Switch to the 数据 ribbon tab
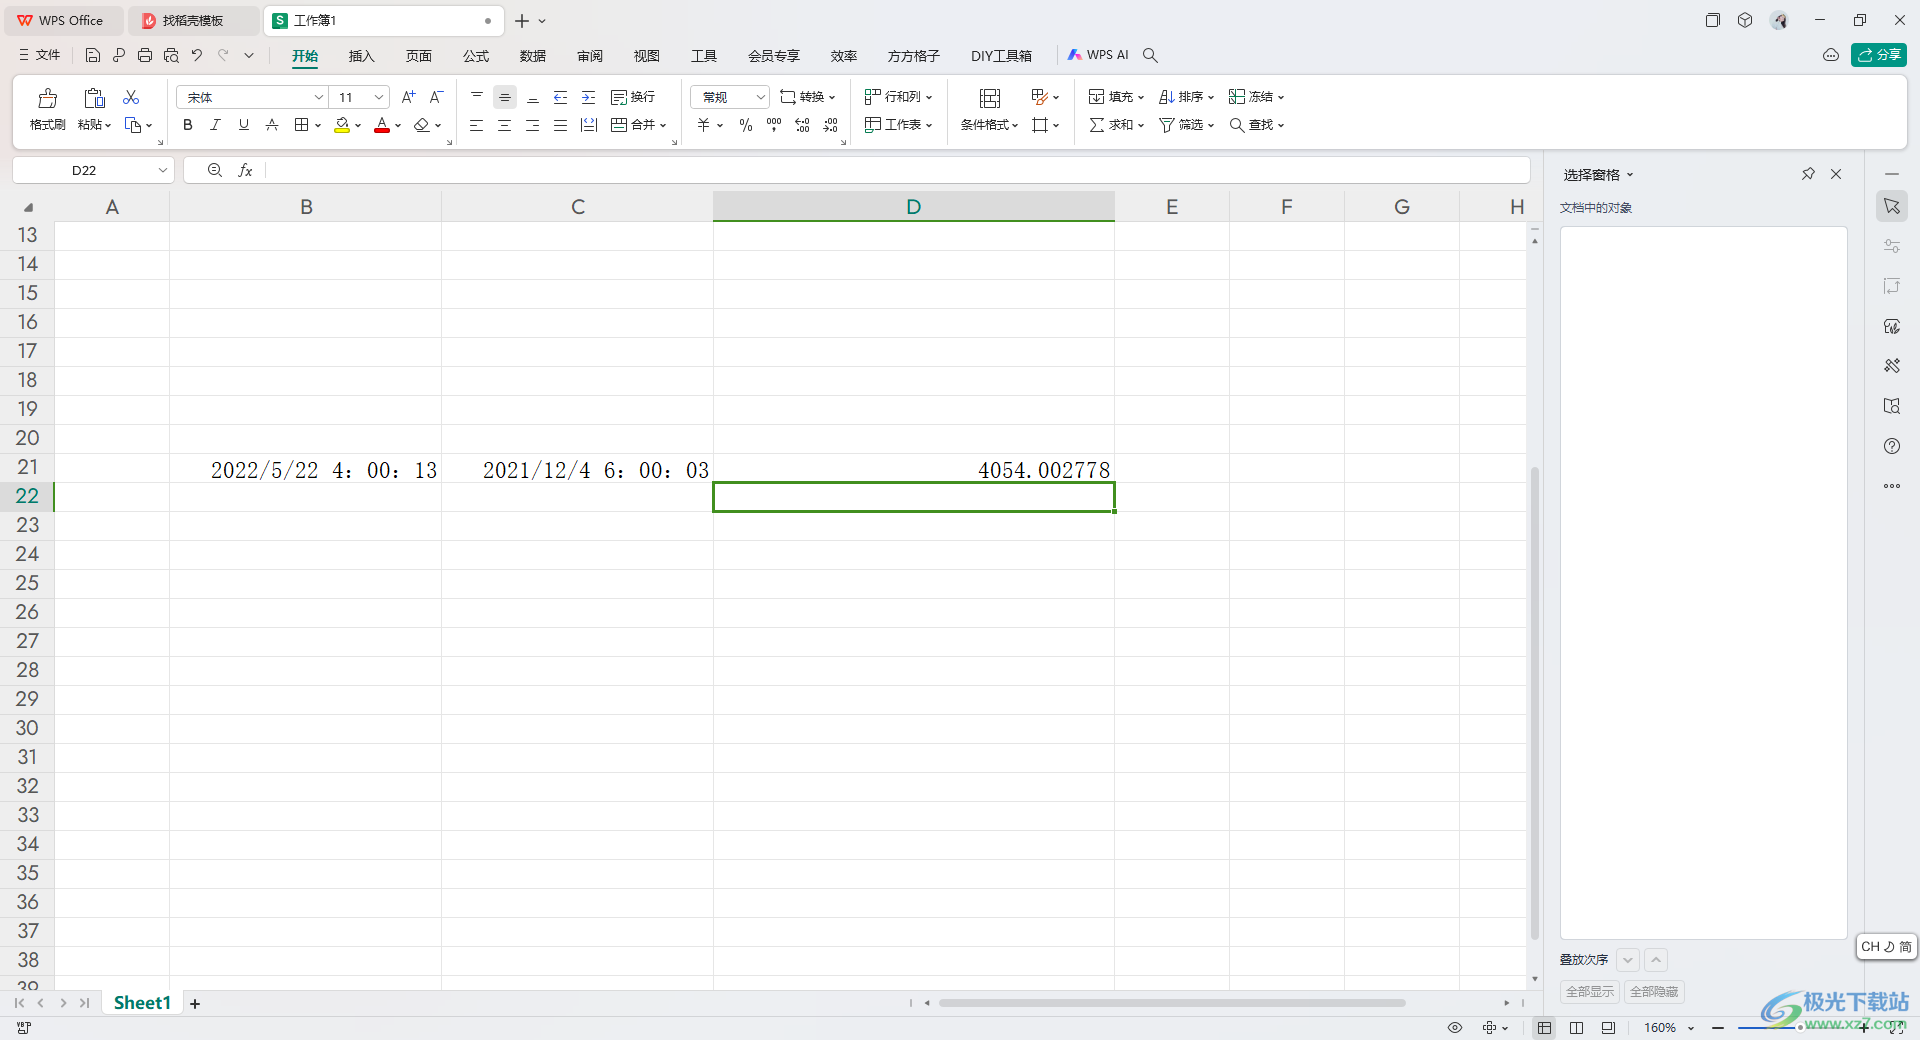1920x1040 pixels. pos(533,56)
